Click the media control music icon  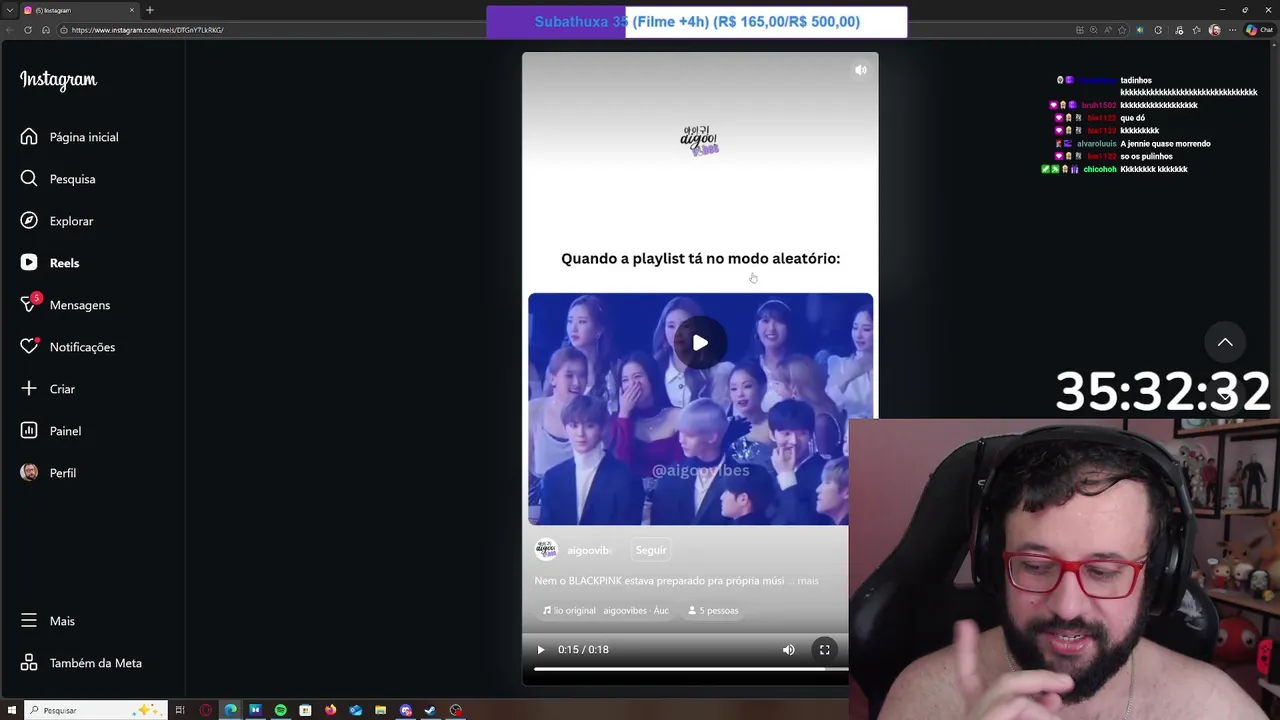1179,30
